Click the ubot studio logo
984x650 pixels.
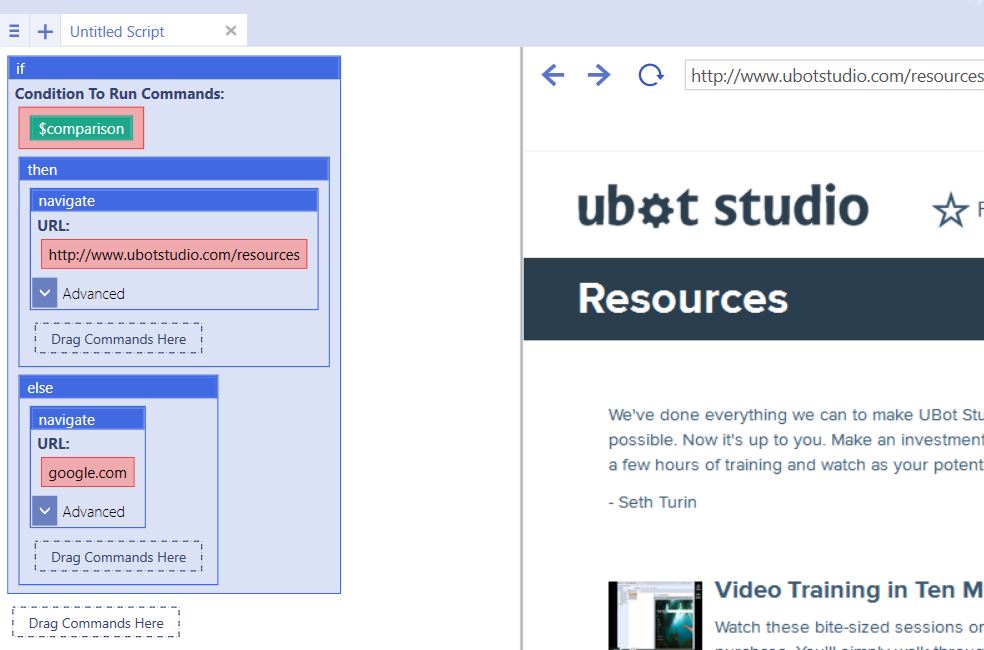(723, 206)
